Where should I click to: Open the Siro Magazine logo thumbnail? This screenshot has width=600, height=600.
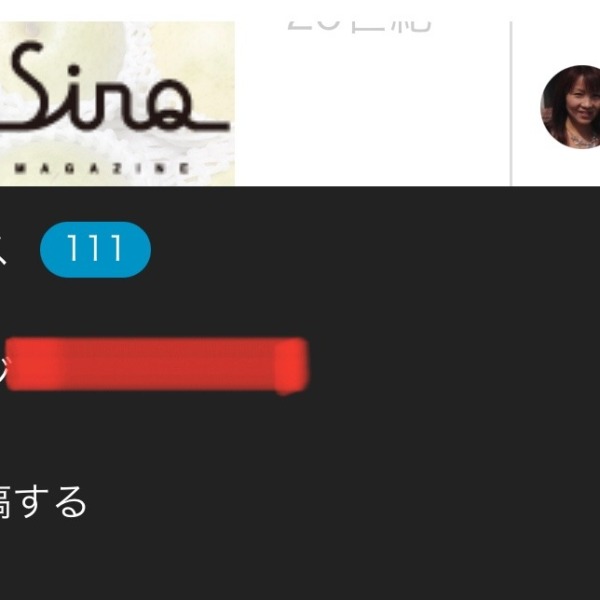[x=117, y=103]
